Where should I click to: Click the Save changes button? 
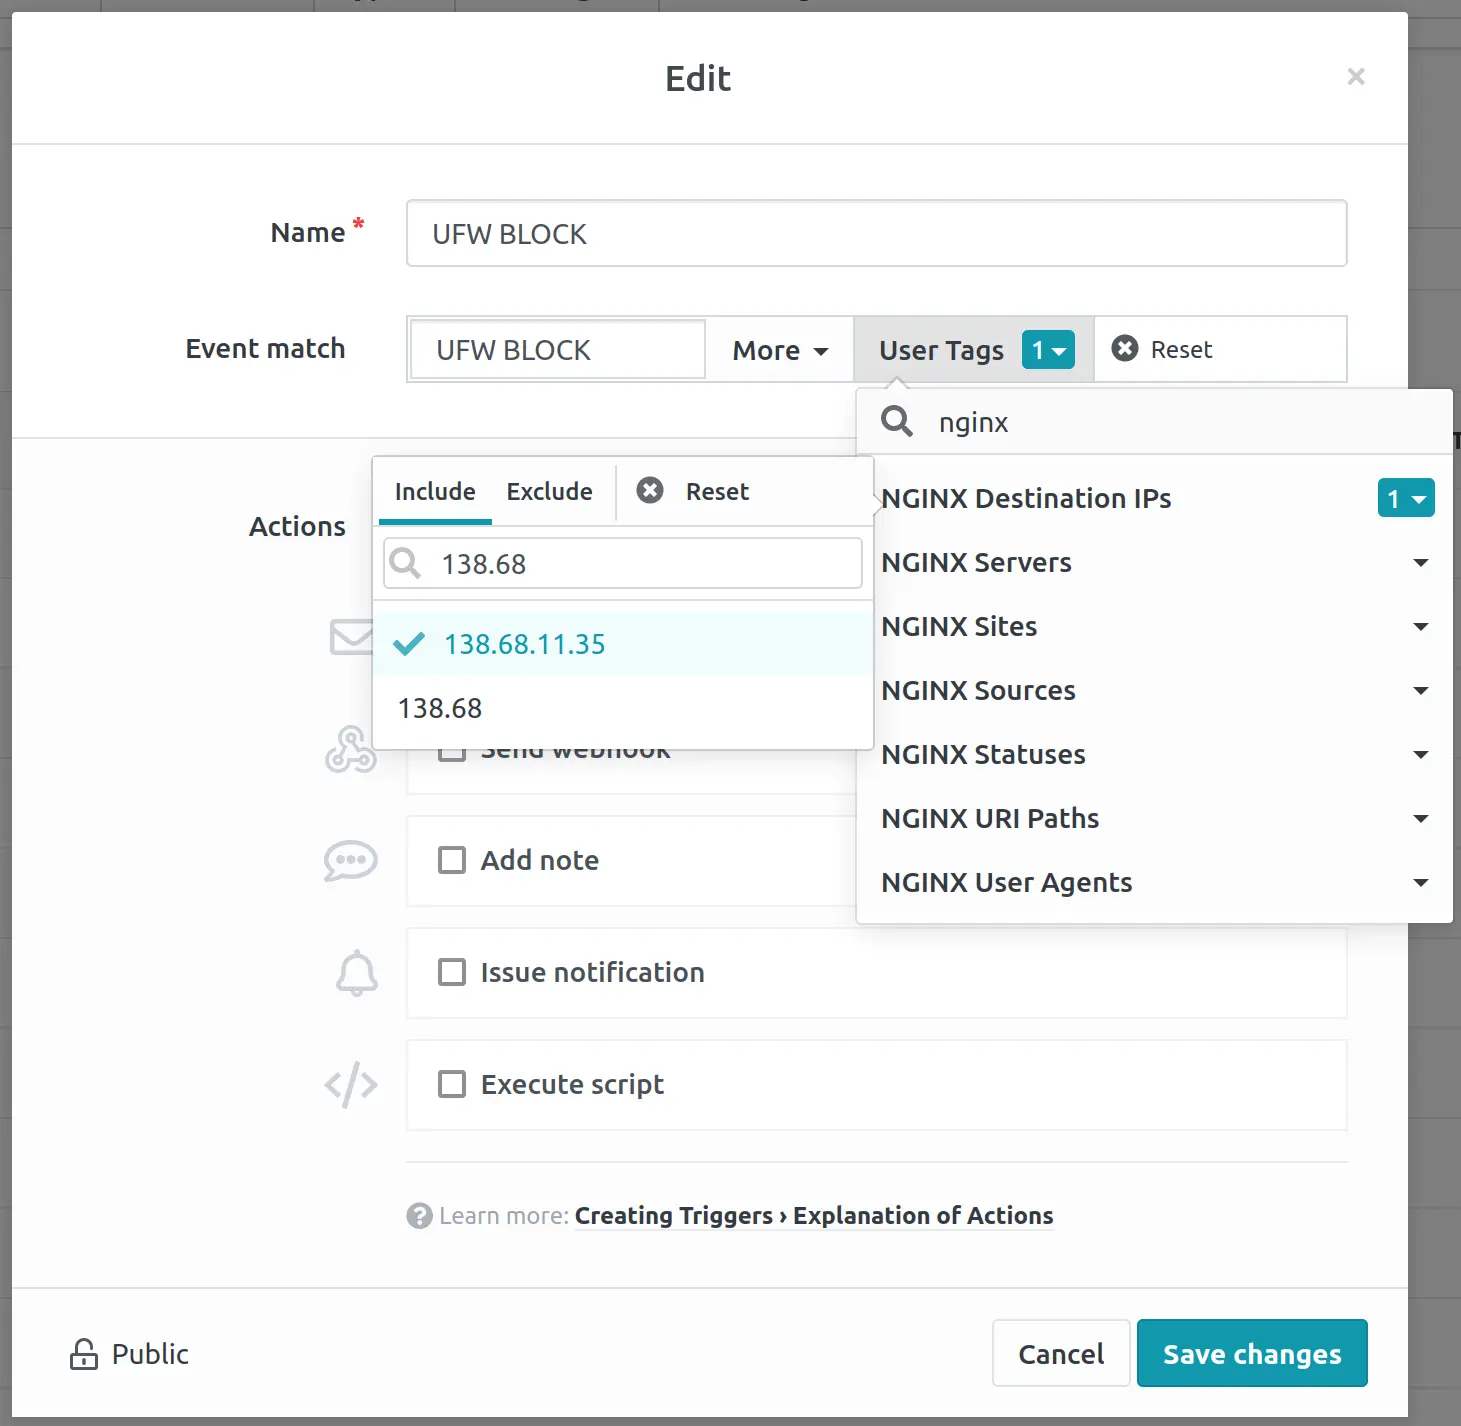(1251, 1353)
